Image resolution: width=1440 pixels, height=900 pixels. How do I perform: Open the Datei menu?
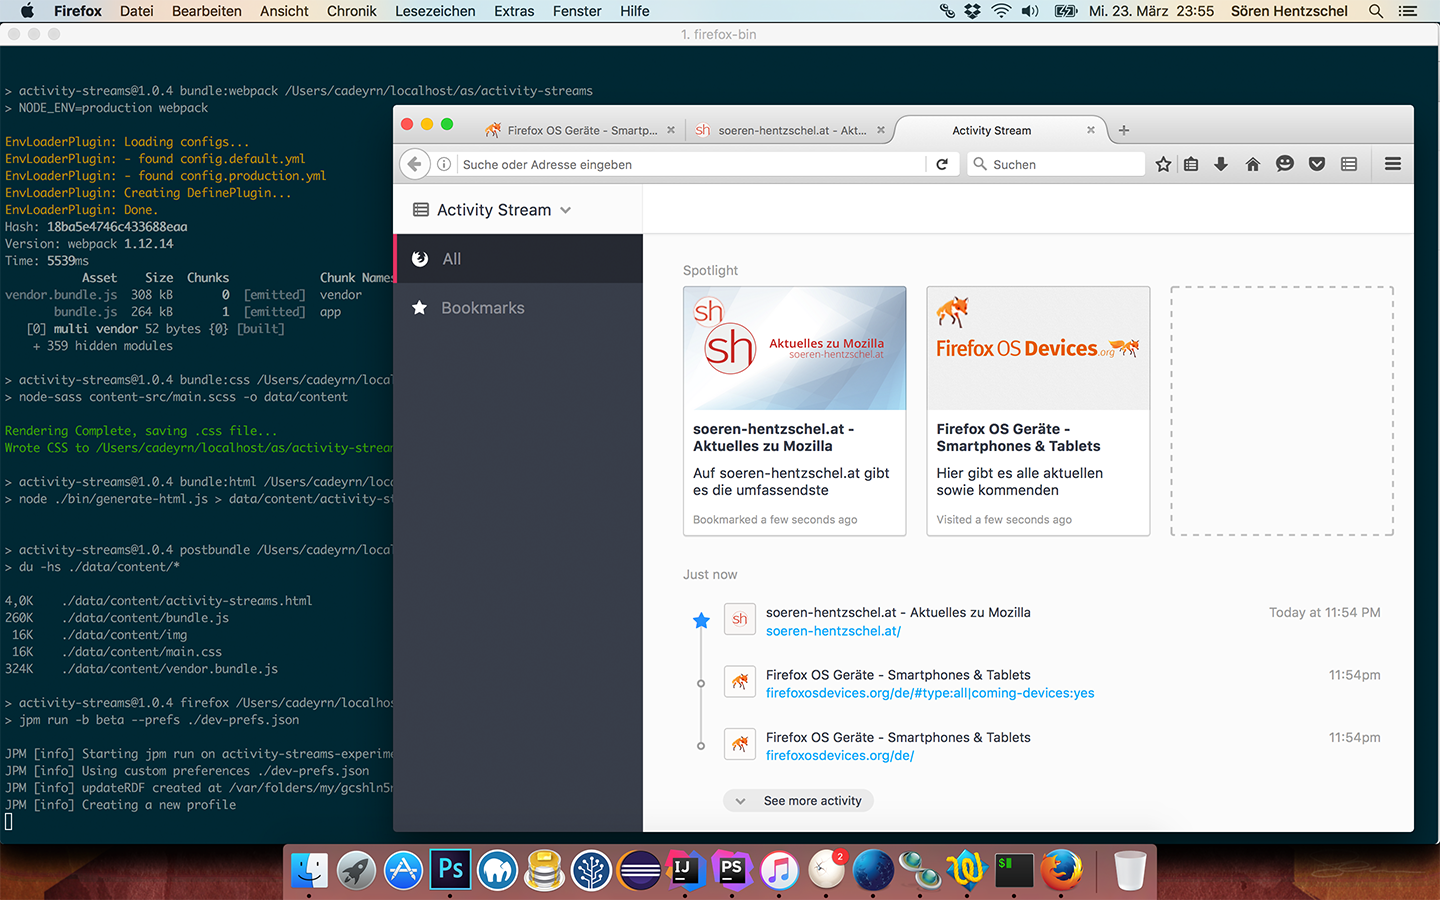pos(137,11)
